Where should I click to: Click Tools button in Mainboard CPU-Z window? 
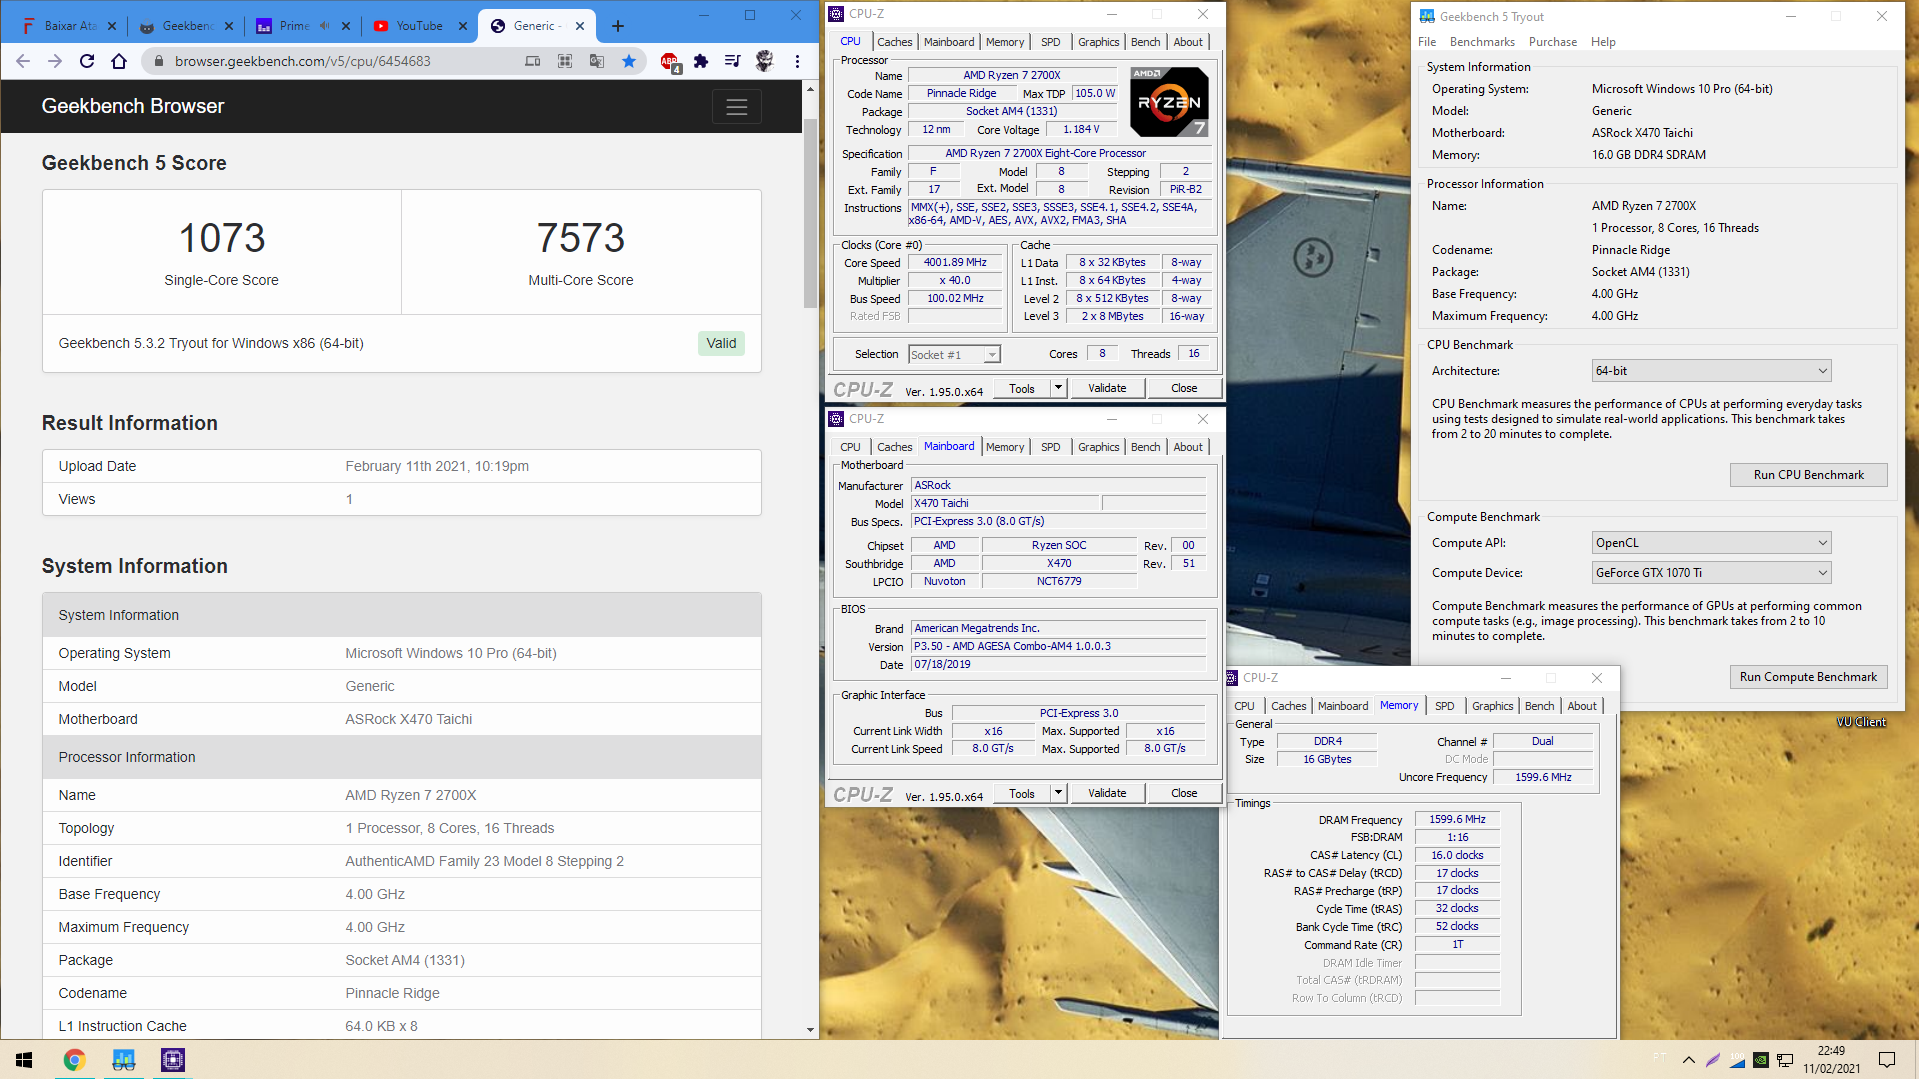pyautogui.click(x=1021, y=793)
